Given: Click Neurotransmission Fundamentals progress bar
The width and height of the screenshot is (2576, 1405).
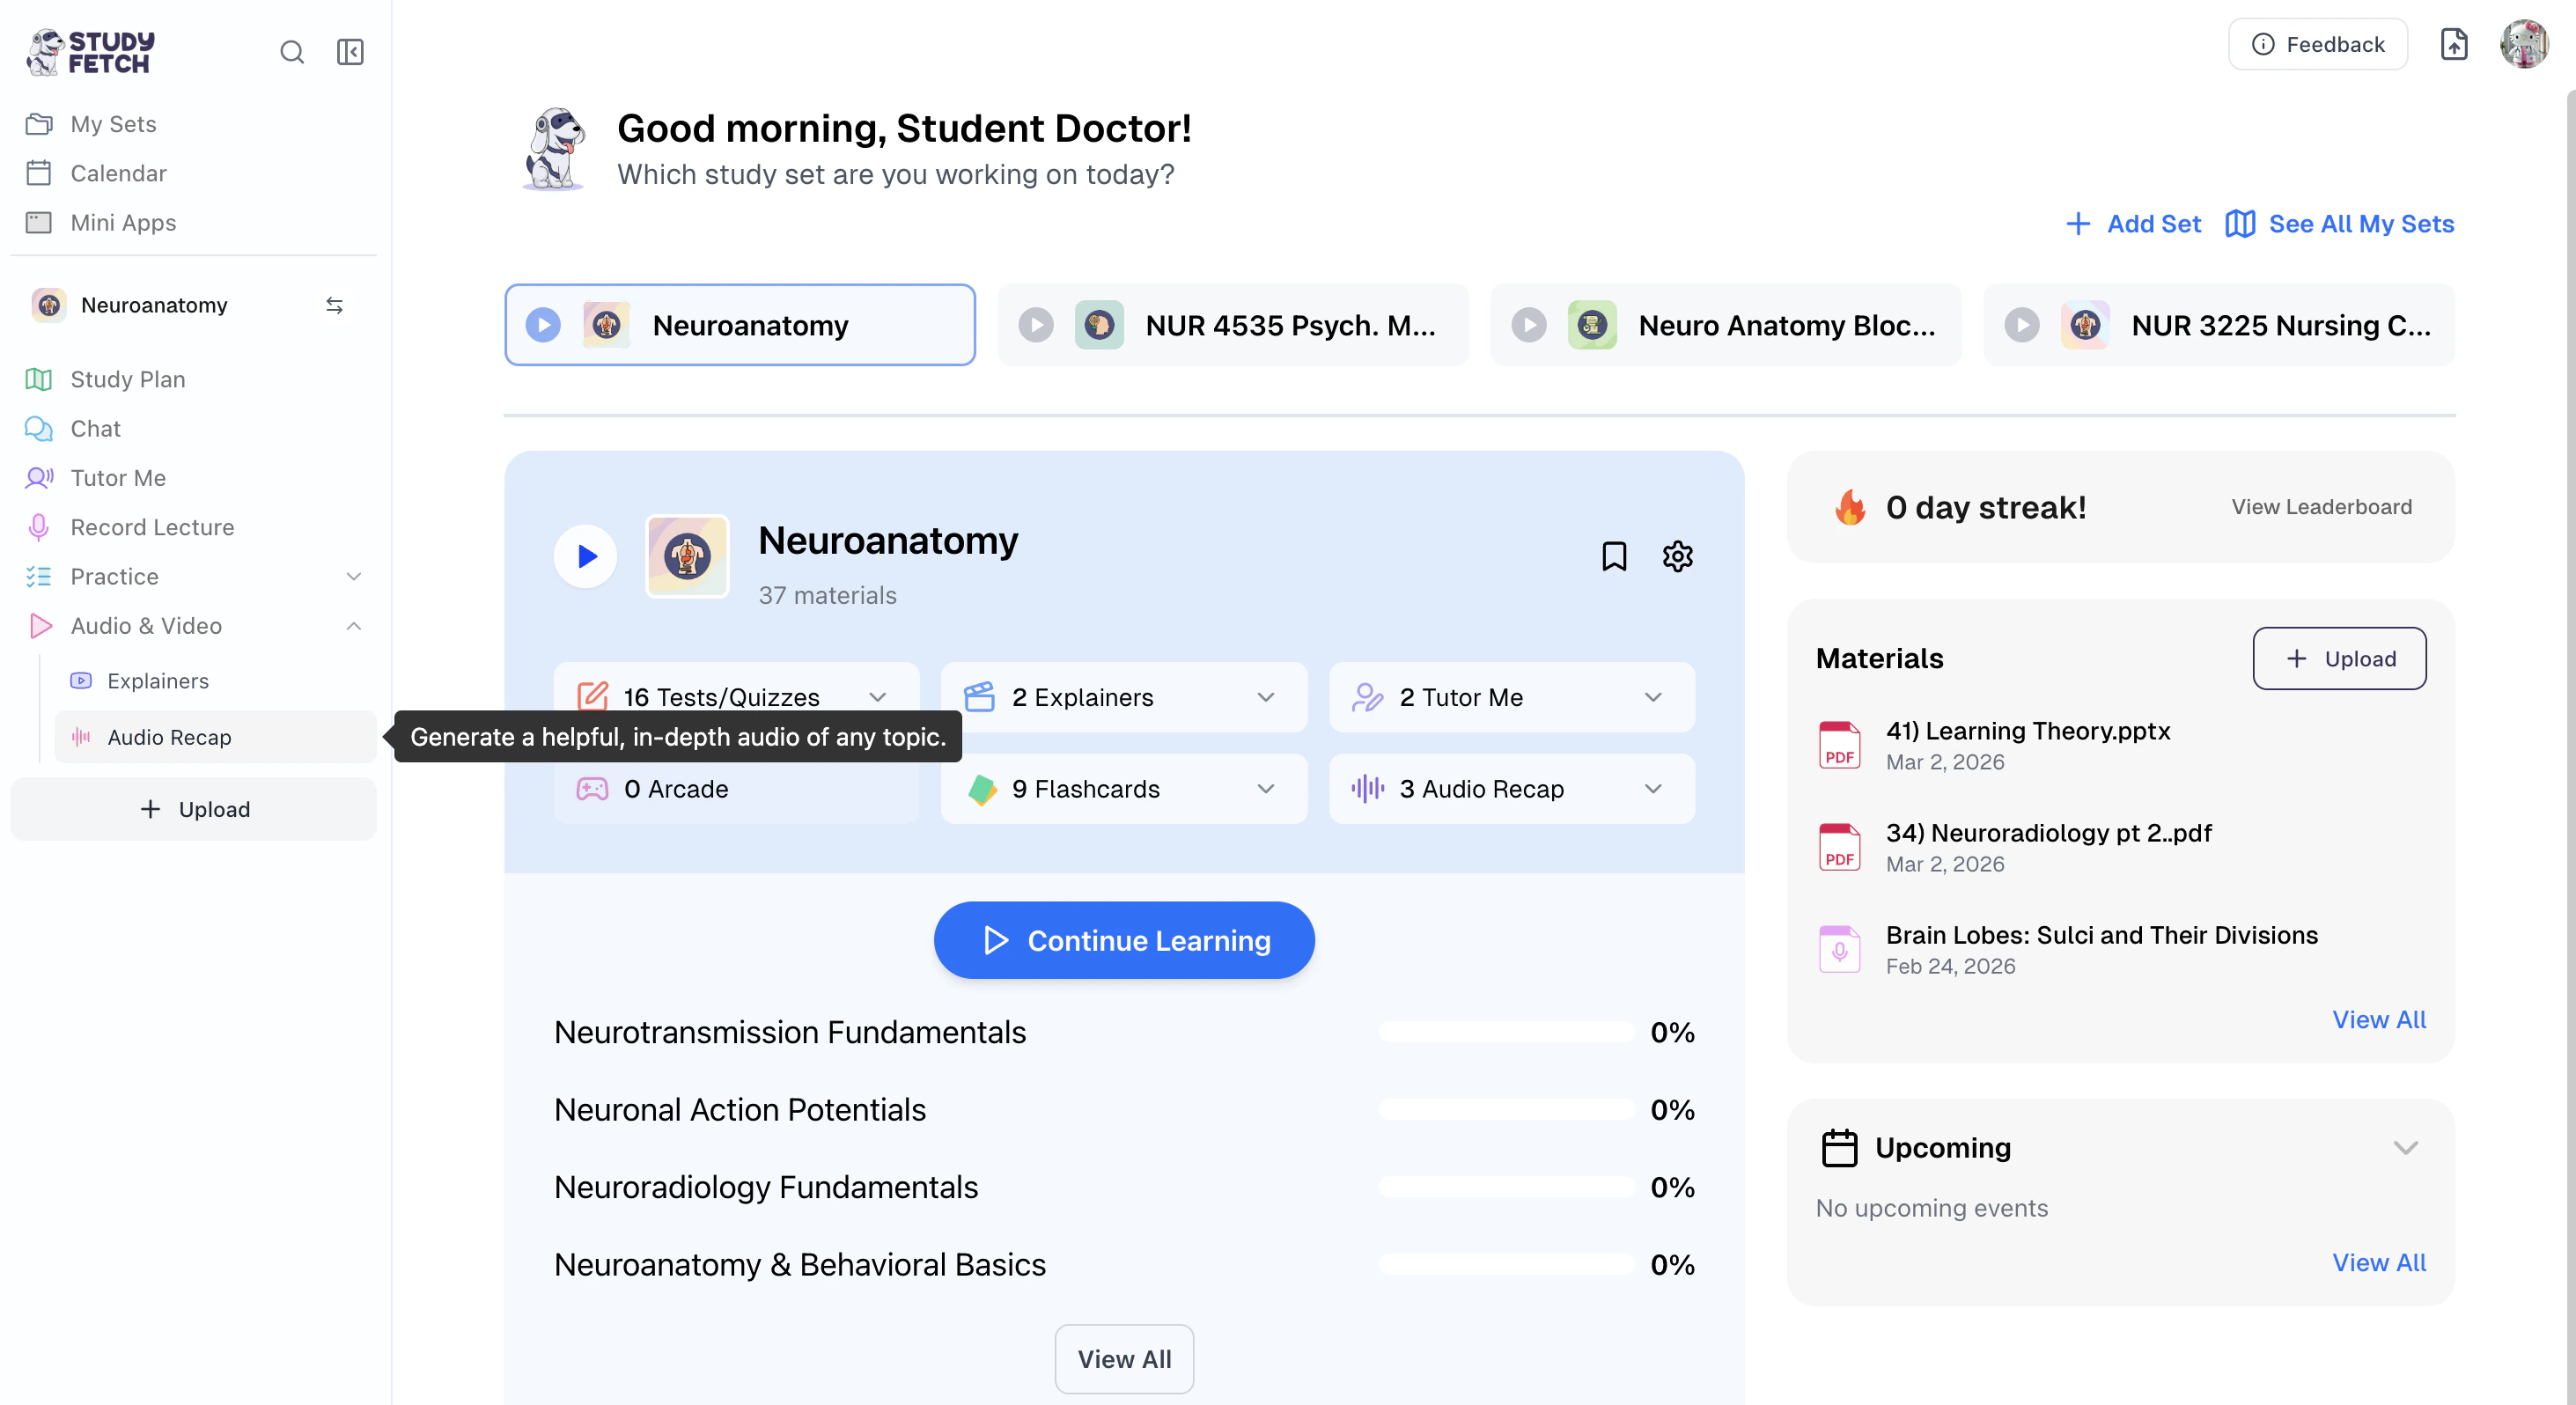Looking at the screenshot, I should [x=1506, y=1032].
